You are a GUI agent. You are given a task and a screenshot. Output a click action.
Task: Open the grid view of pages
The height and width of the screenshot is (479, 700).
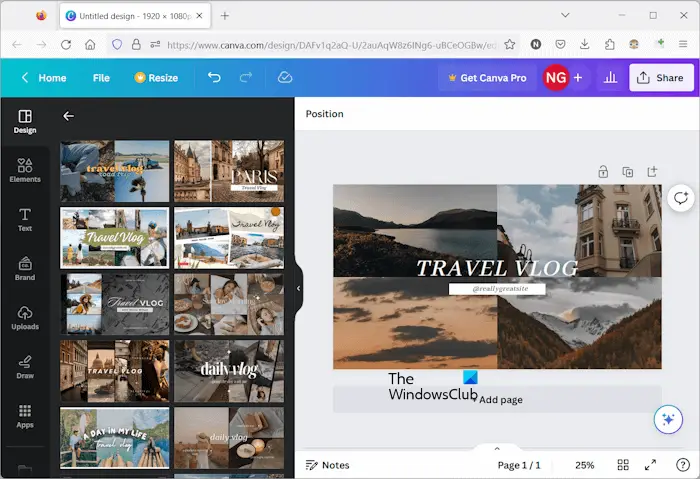pos(623,465)
